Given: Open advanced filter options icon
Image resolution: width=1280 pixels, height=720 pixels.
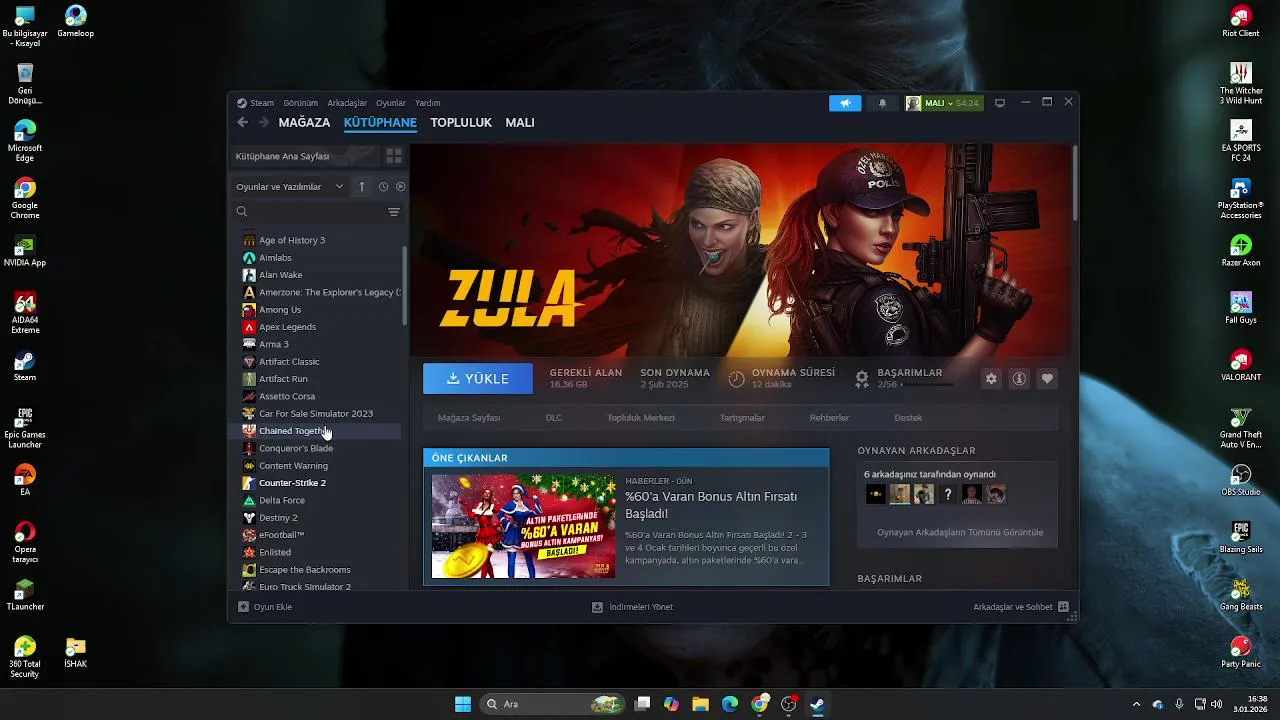Looking at the screenshot, I should 394,212.
